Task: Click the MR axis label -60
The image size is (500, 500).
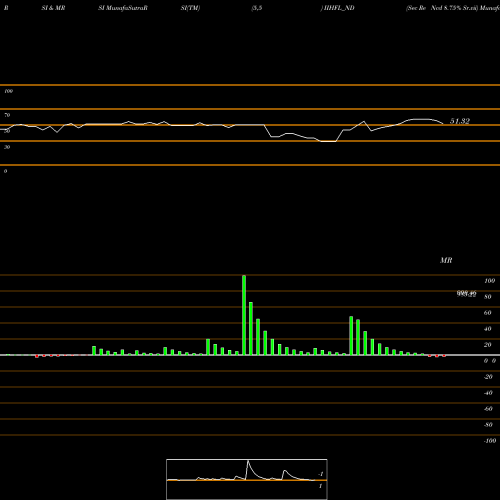Action: [488, 409]
